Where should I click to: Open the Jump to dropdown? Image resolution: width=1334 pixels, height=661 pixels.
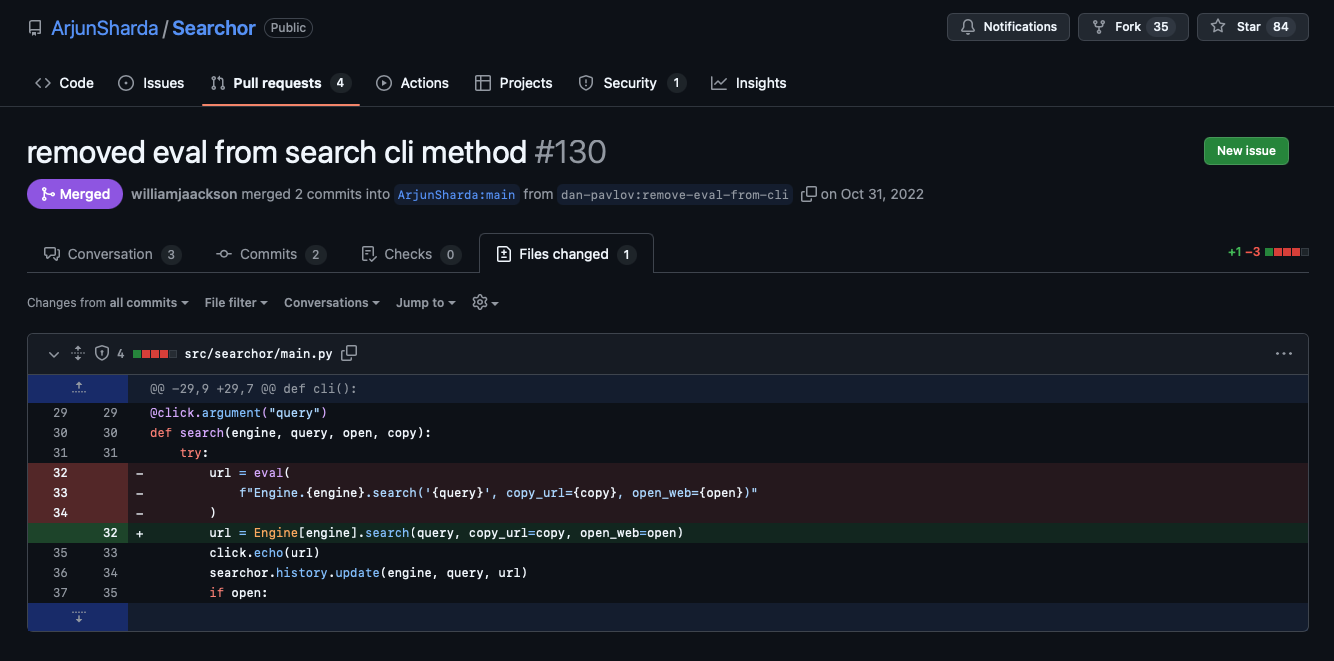pos(425,303)
